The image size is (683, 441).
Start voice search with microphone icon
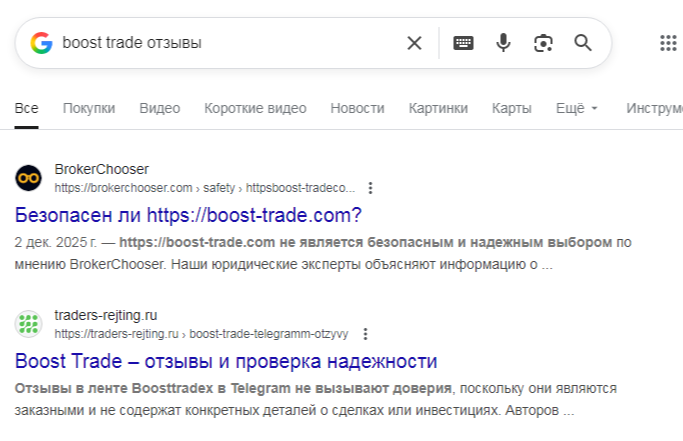pyautogui.click(x=503, y=43)
